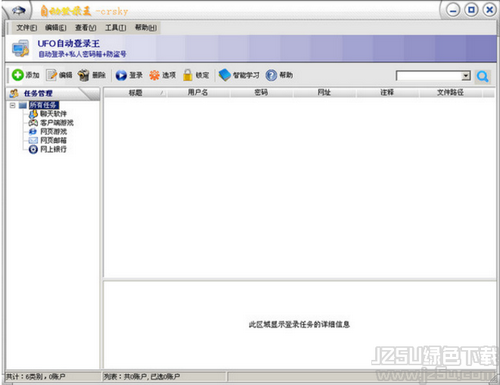Click the status text 共计: 6类别, 0账户
This screenshot has width=500, height=385.
click(x=36, y=377)
